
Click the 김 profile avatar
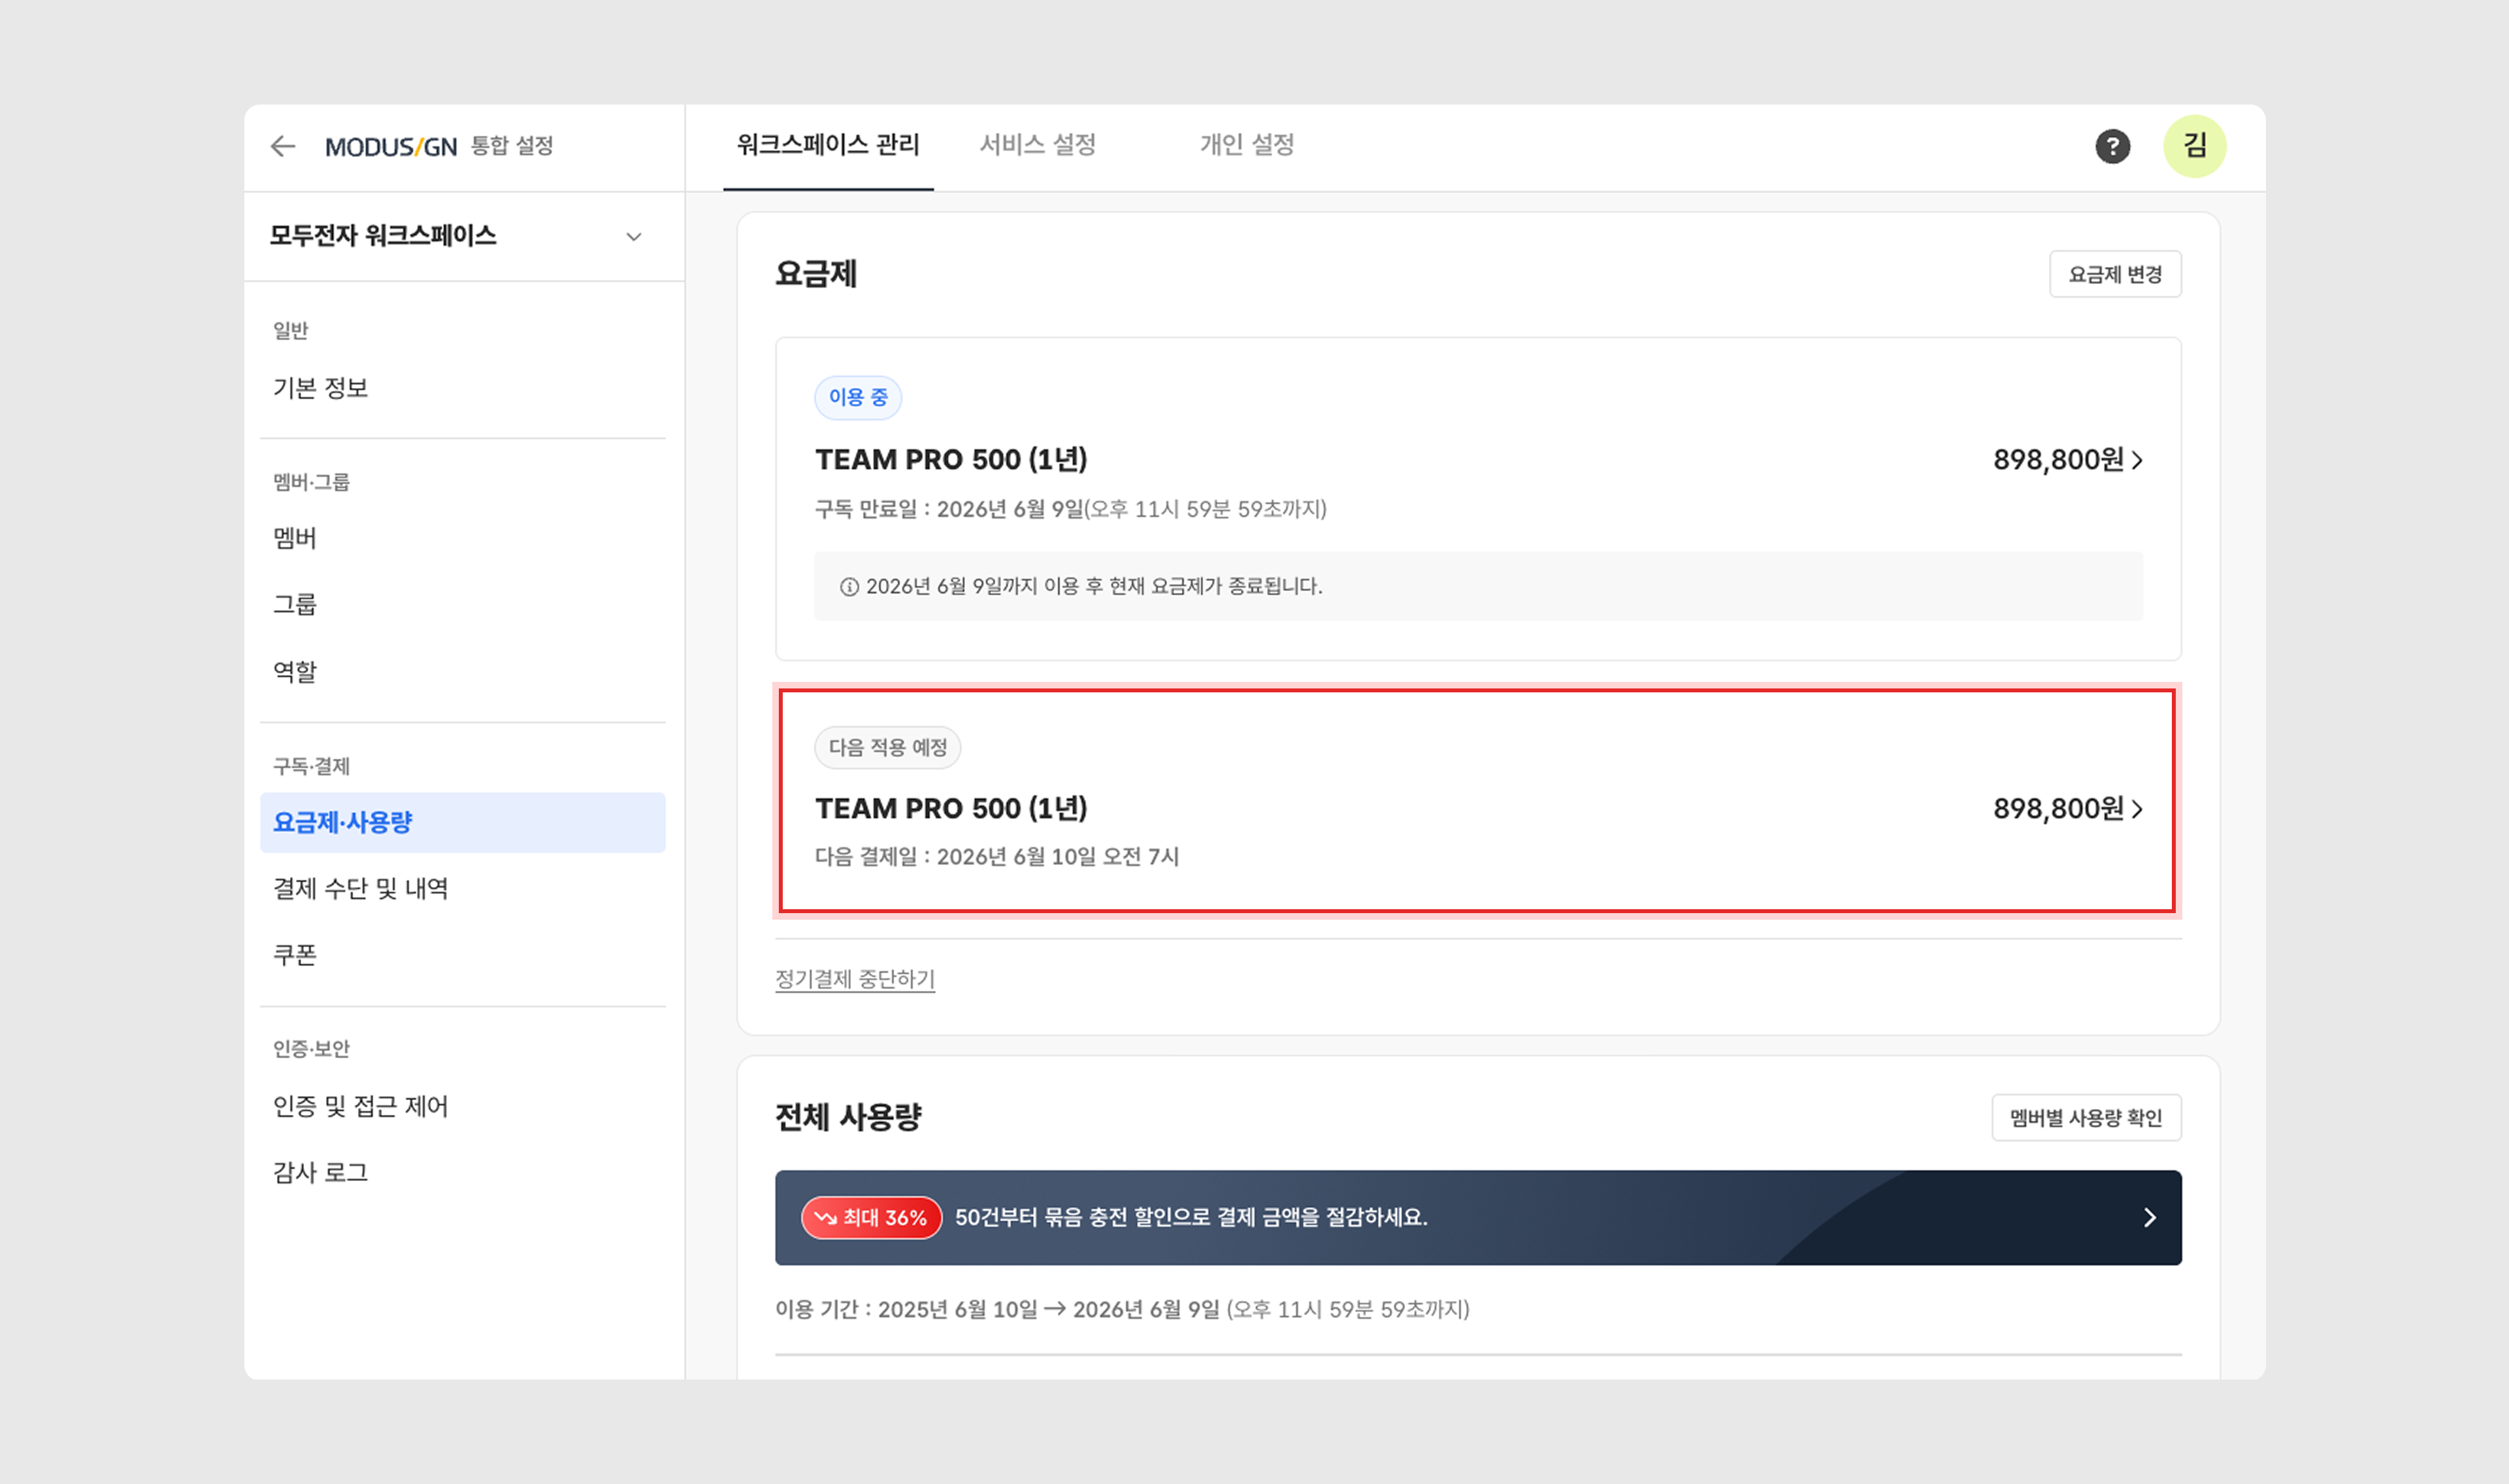tap(2194, 147)
